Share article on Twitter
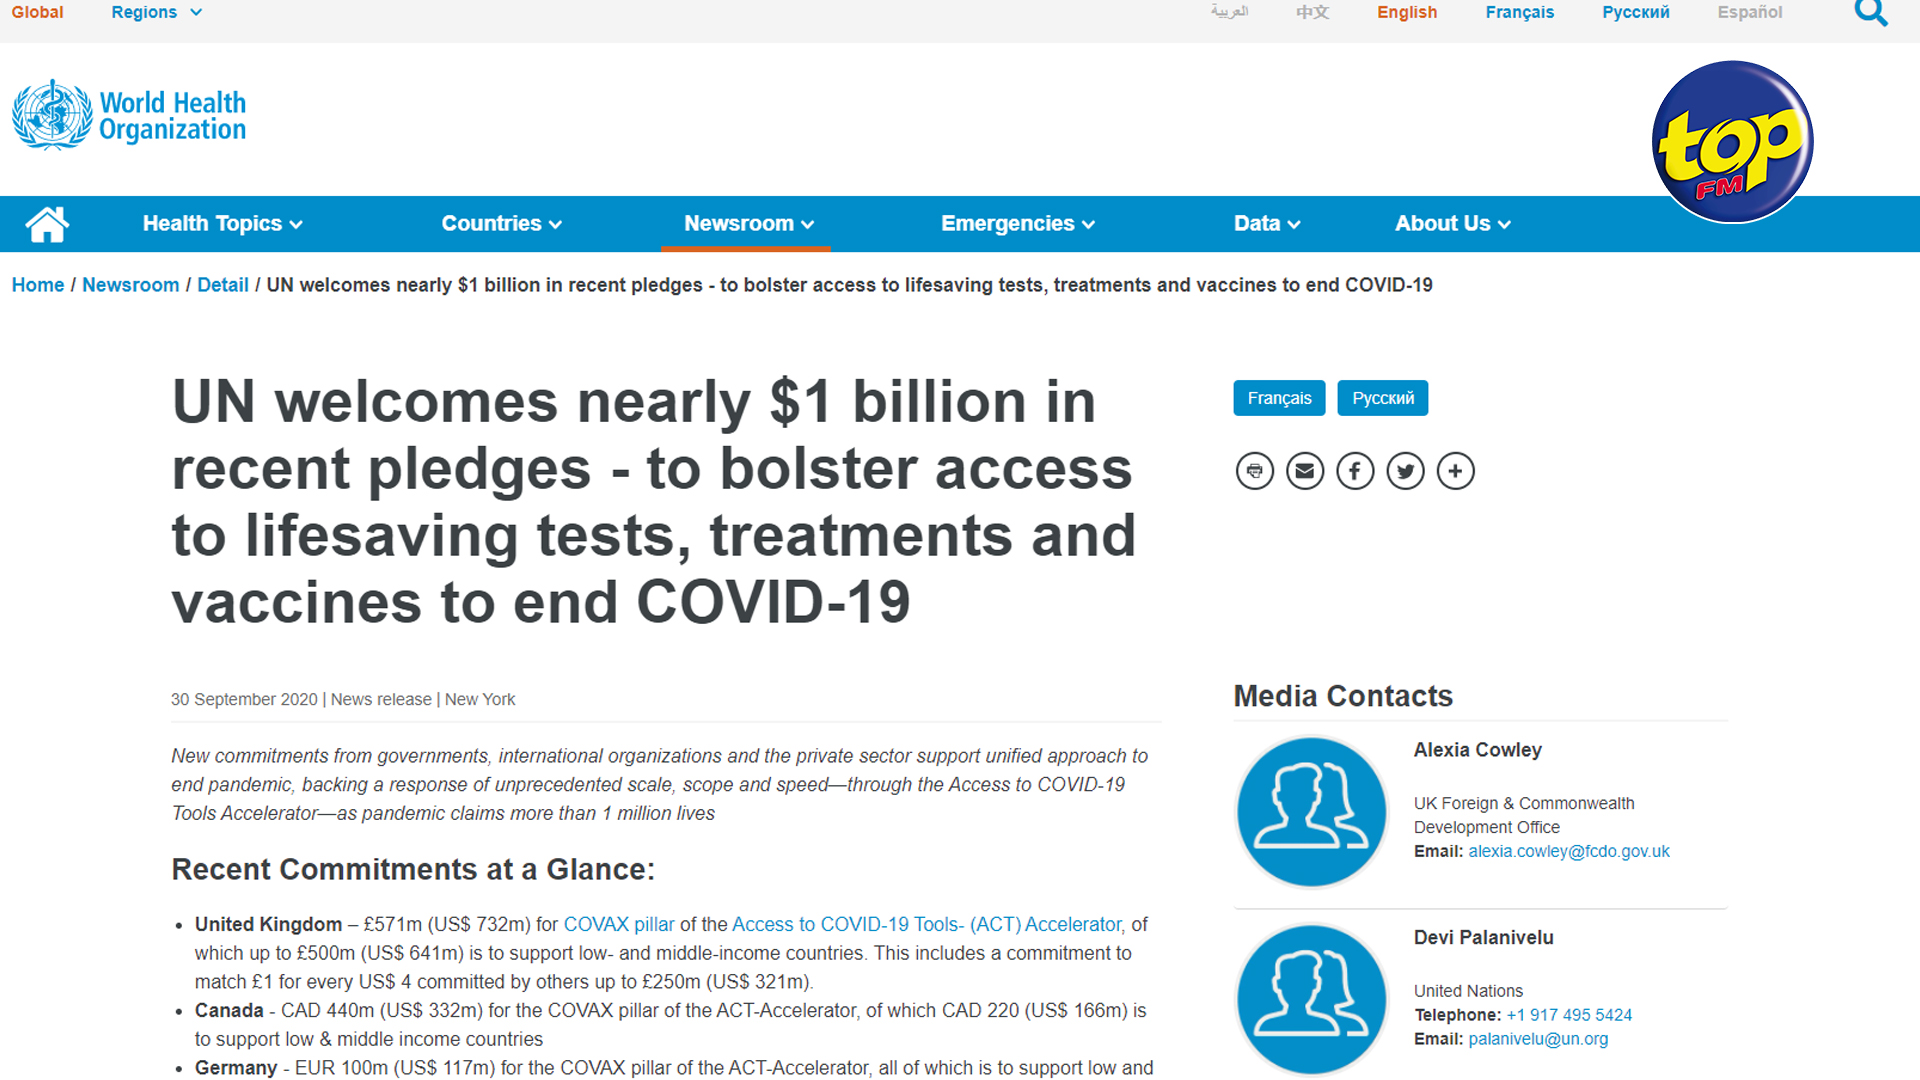The image size is (1920, 1080). [x=1405, y=471]
